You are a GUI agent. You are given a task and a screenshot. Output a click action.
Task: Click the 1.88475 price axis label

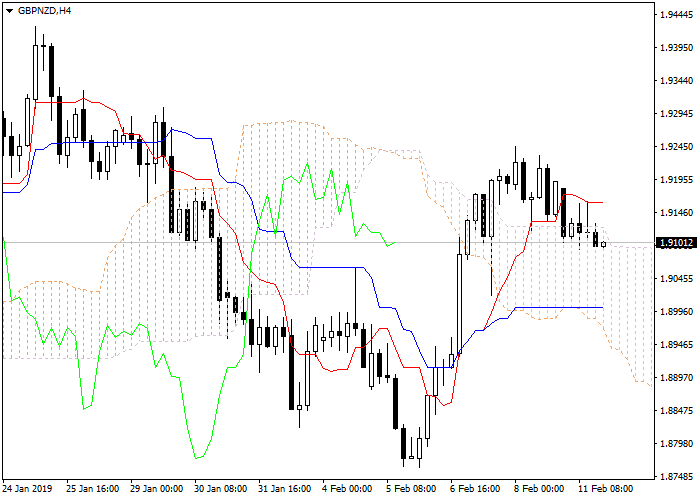(677, 411)
